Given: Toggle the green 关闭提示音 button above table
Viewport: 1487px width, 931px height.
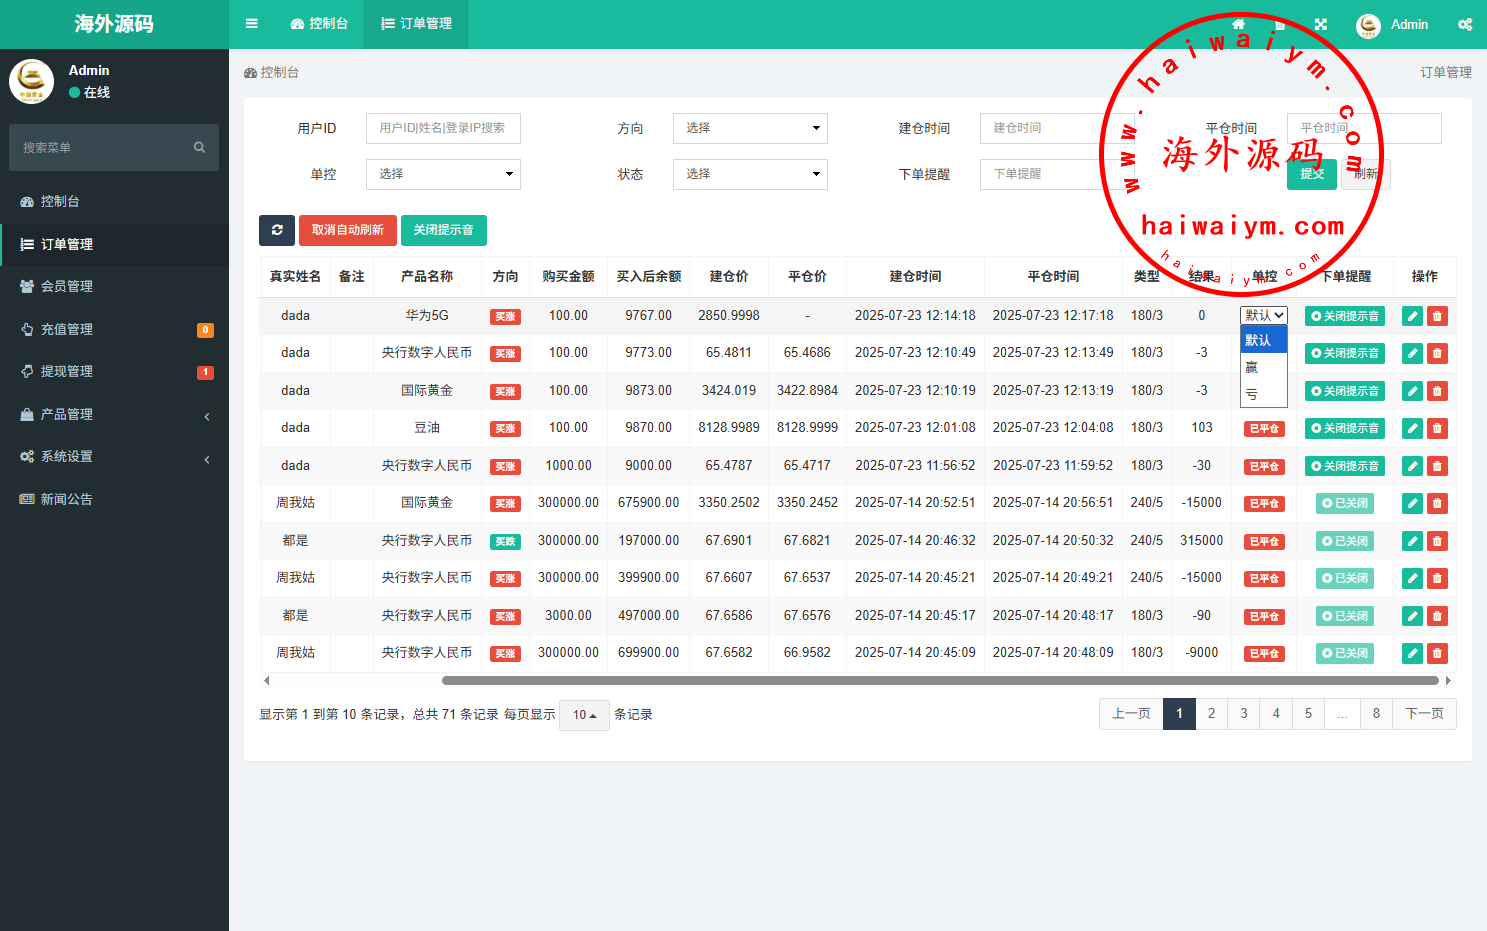Looking at the screenshot, I should click(x=443, y=230).
